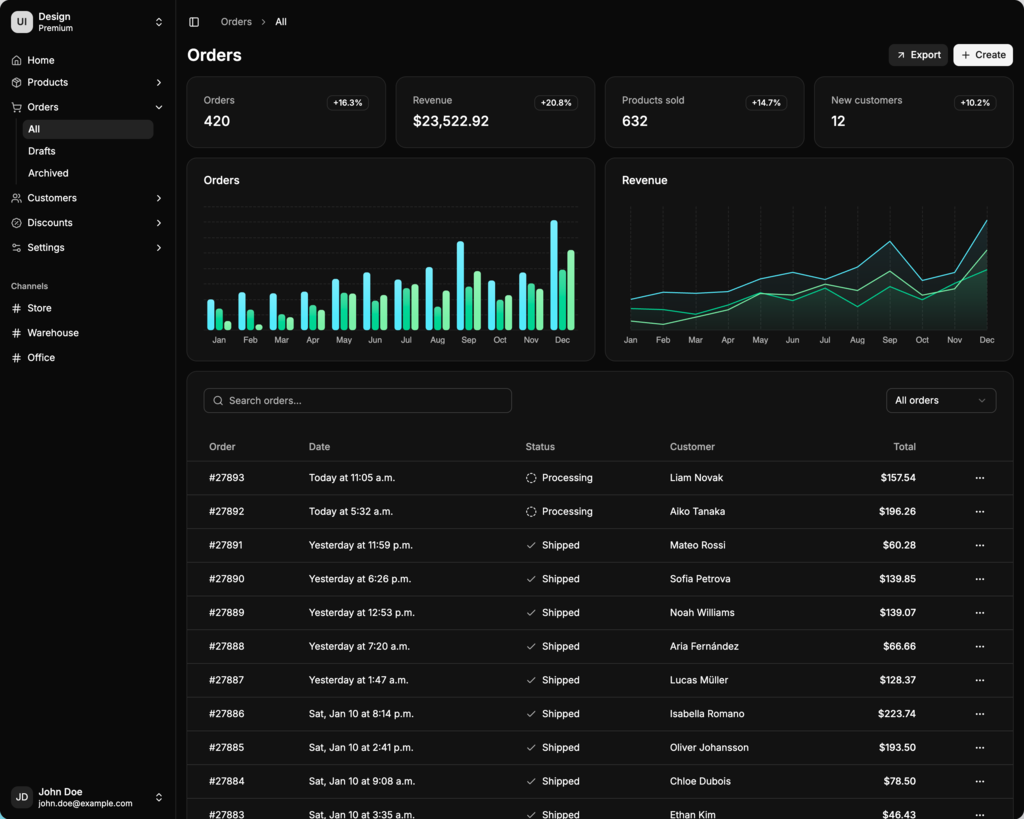Select Drafts under Orders
Image resolution: width=1024 pixels, height=819 pixels.
pyautogui.click(x=42, y=151)
